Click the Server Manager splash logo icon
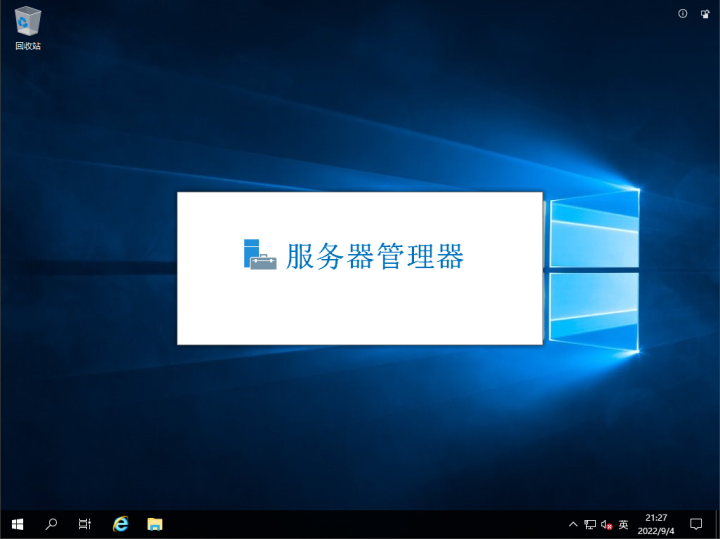Screen dimensions: 720x539 (260, 254)
